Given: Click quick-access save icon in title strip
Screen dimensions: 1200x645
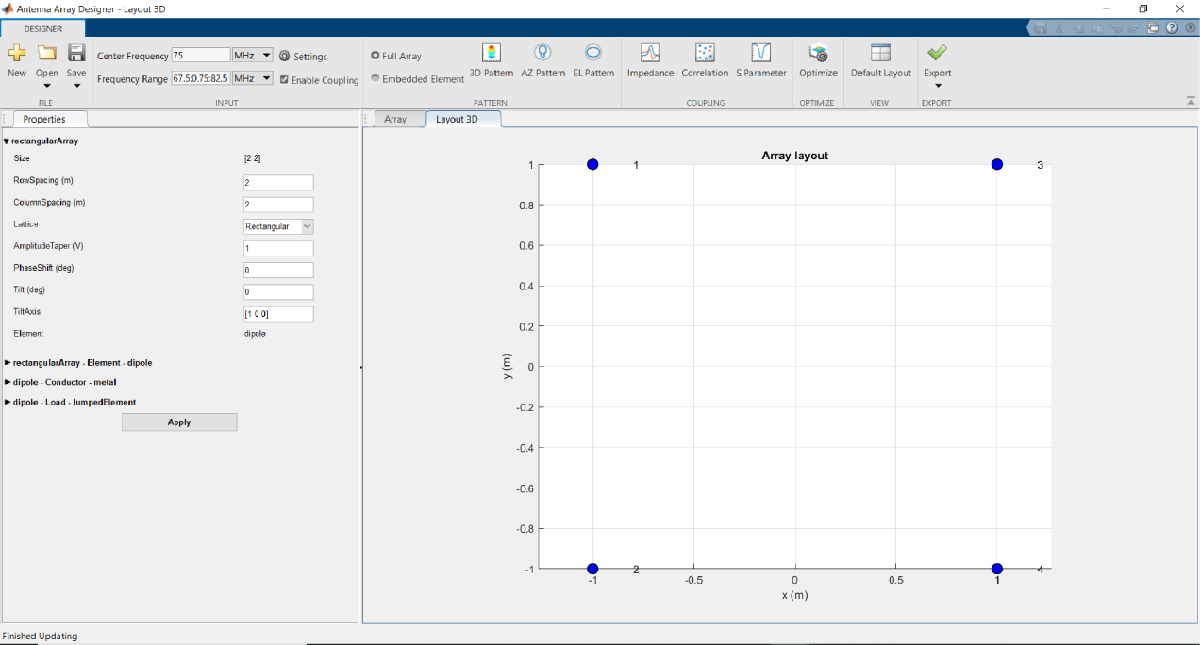Looking at the screenshot, I should tap(1040, 28).
